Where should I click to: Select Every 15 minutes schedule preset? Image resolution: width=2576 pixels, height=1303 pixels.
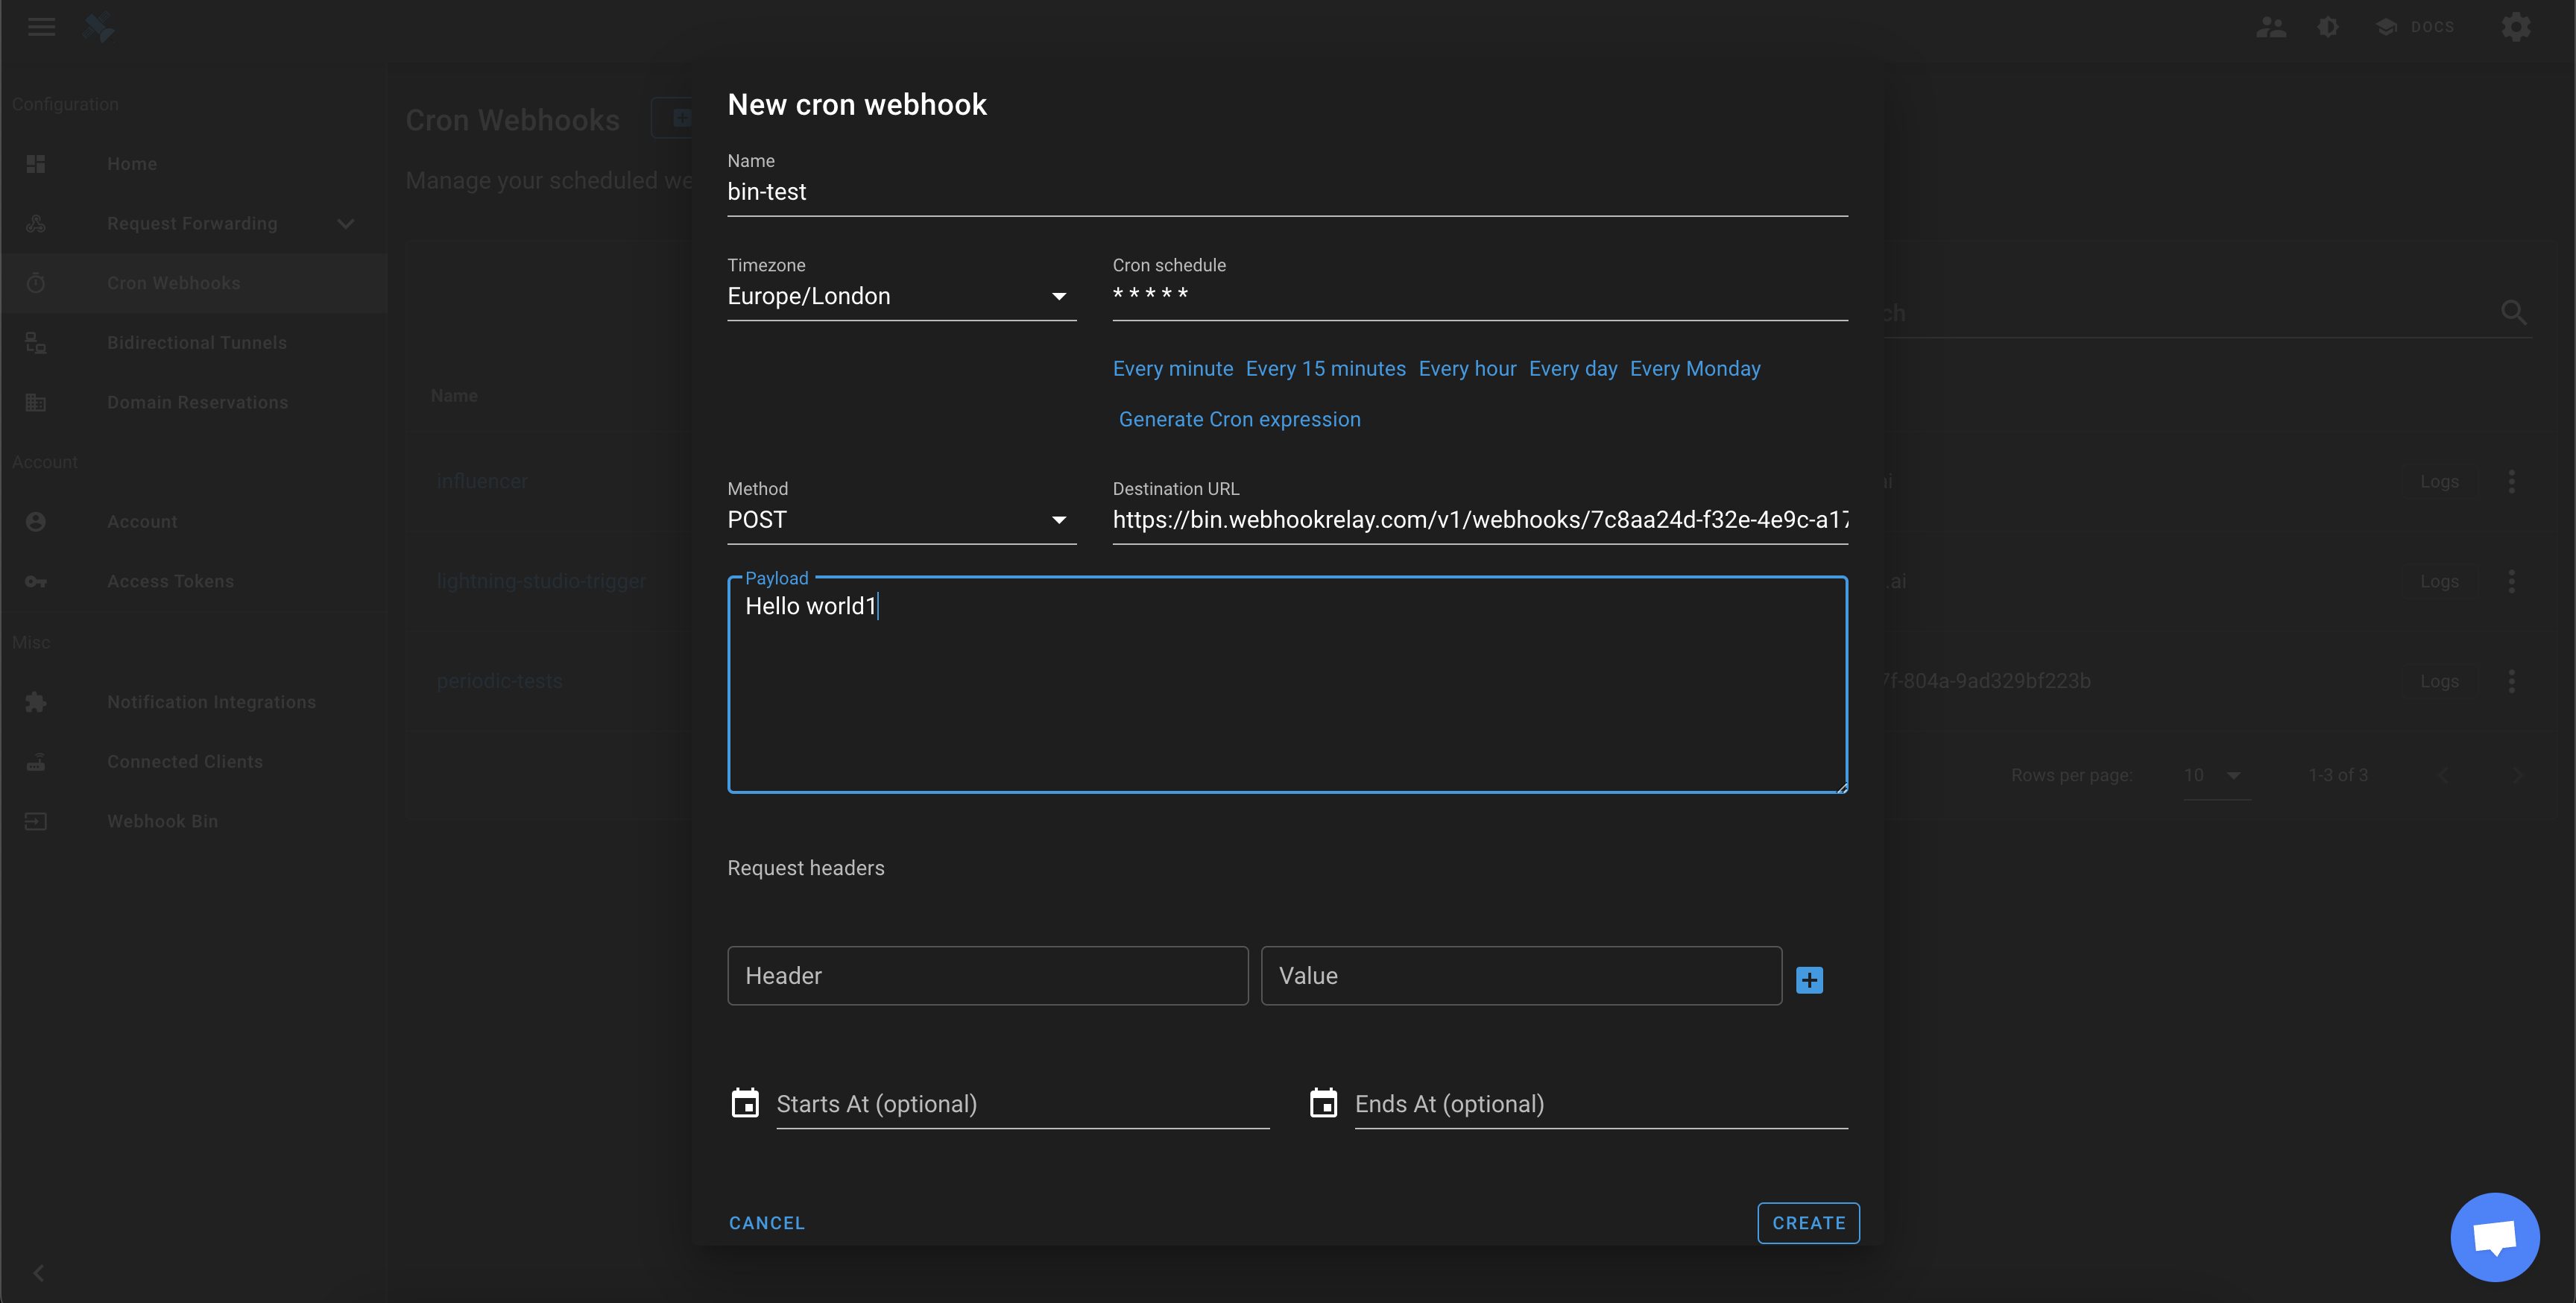1325,369
